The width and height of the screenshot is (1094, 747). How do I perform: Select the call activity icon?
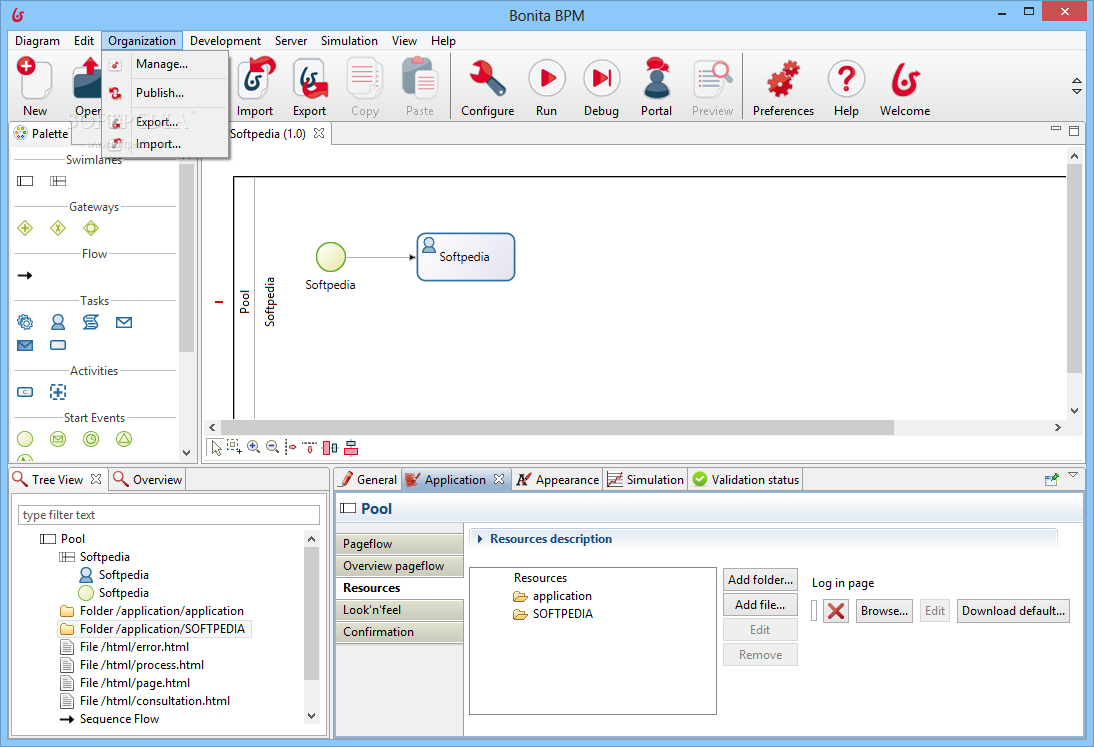pos(25,392)
